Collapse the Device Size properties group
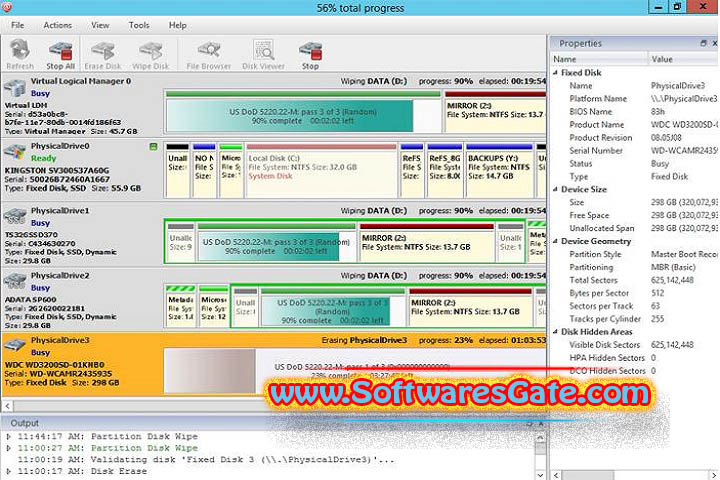The height and width of the screenshot is (480, 720). click(x=555, y=189)
